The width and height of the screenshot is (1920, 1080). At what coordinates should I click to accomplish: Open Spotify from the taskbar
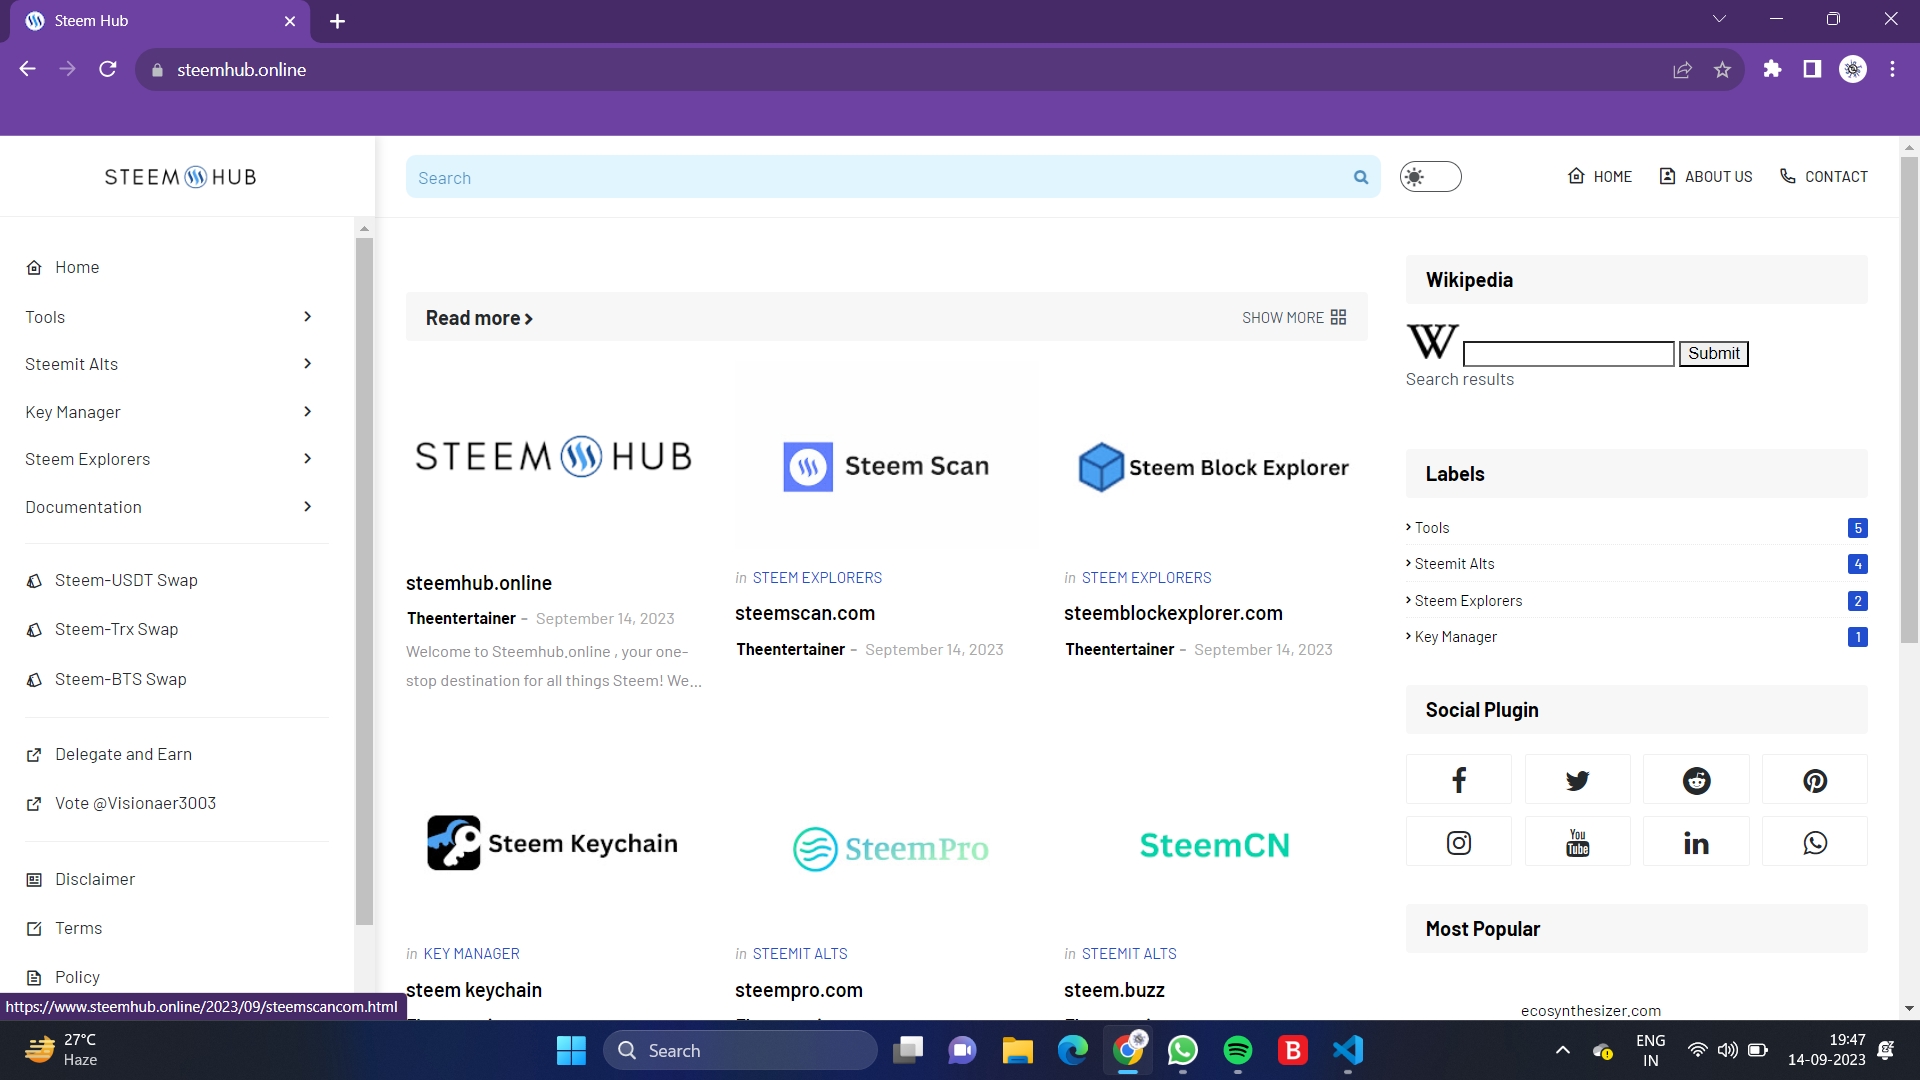click(x=1237, y=1050)
